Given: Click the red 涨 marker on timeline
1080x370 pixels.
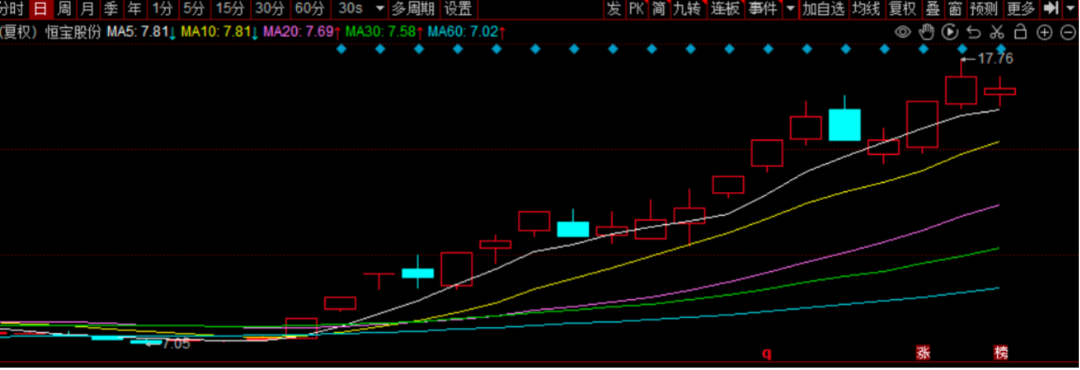Looking at the screenshot, I should (x=923, y=352).
